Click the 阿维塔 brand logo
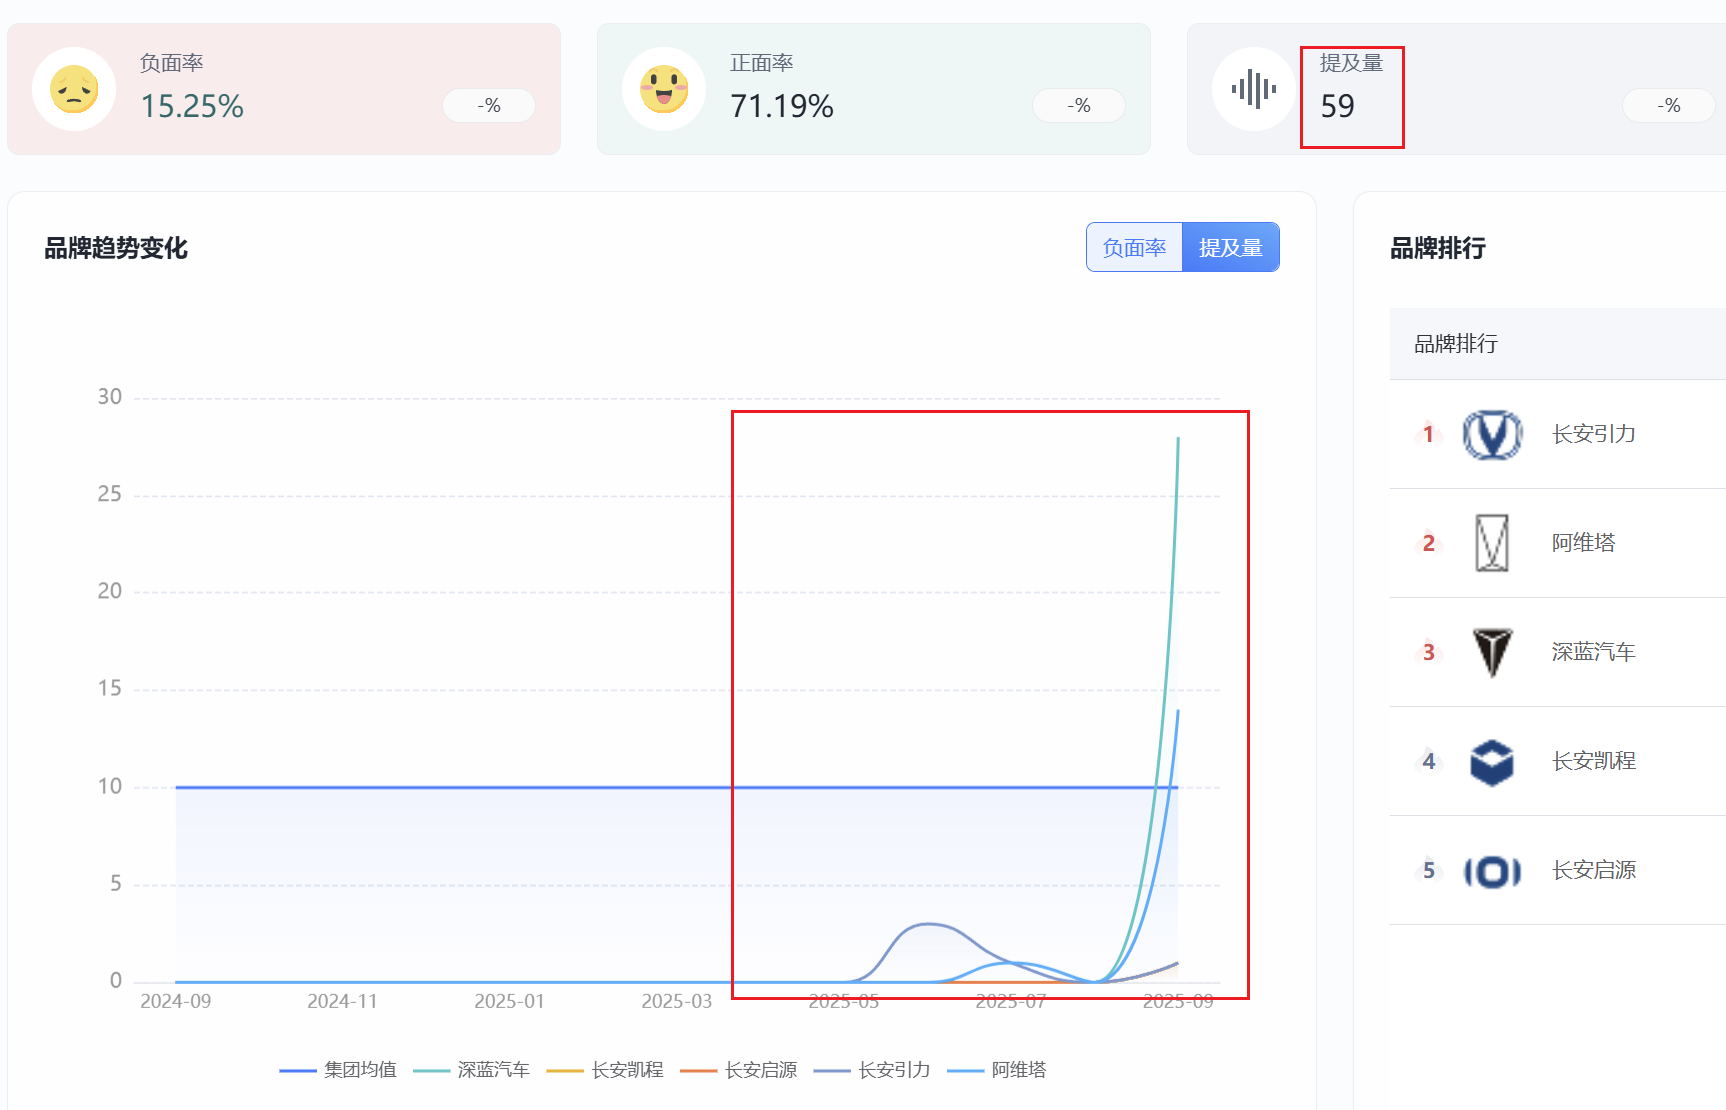 click(1492, 543)
